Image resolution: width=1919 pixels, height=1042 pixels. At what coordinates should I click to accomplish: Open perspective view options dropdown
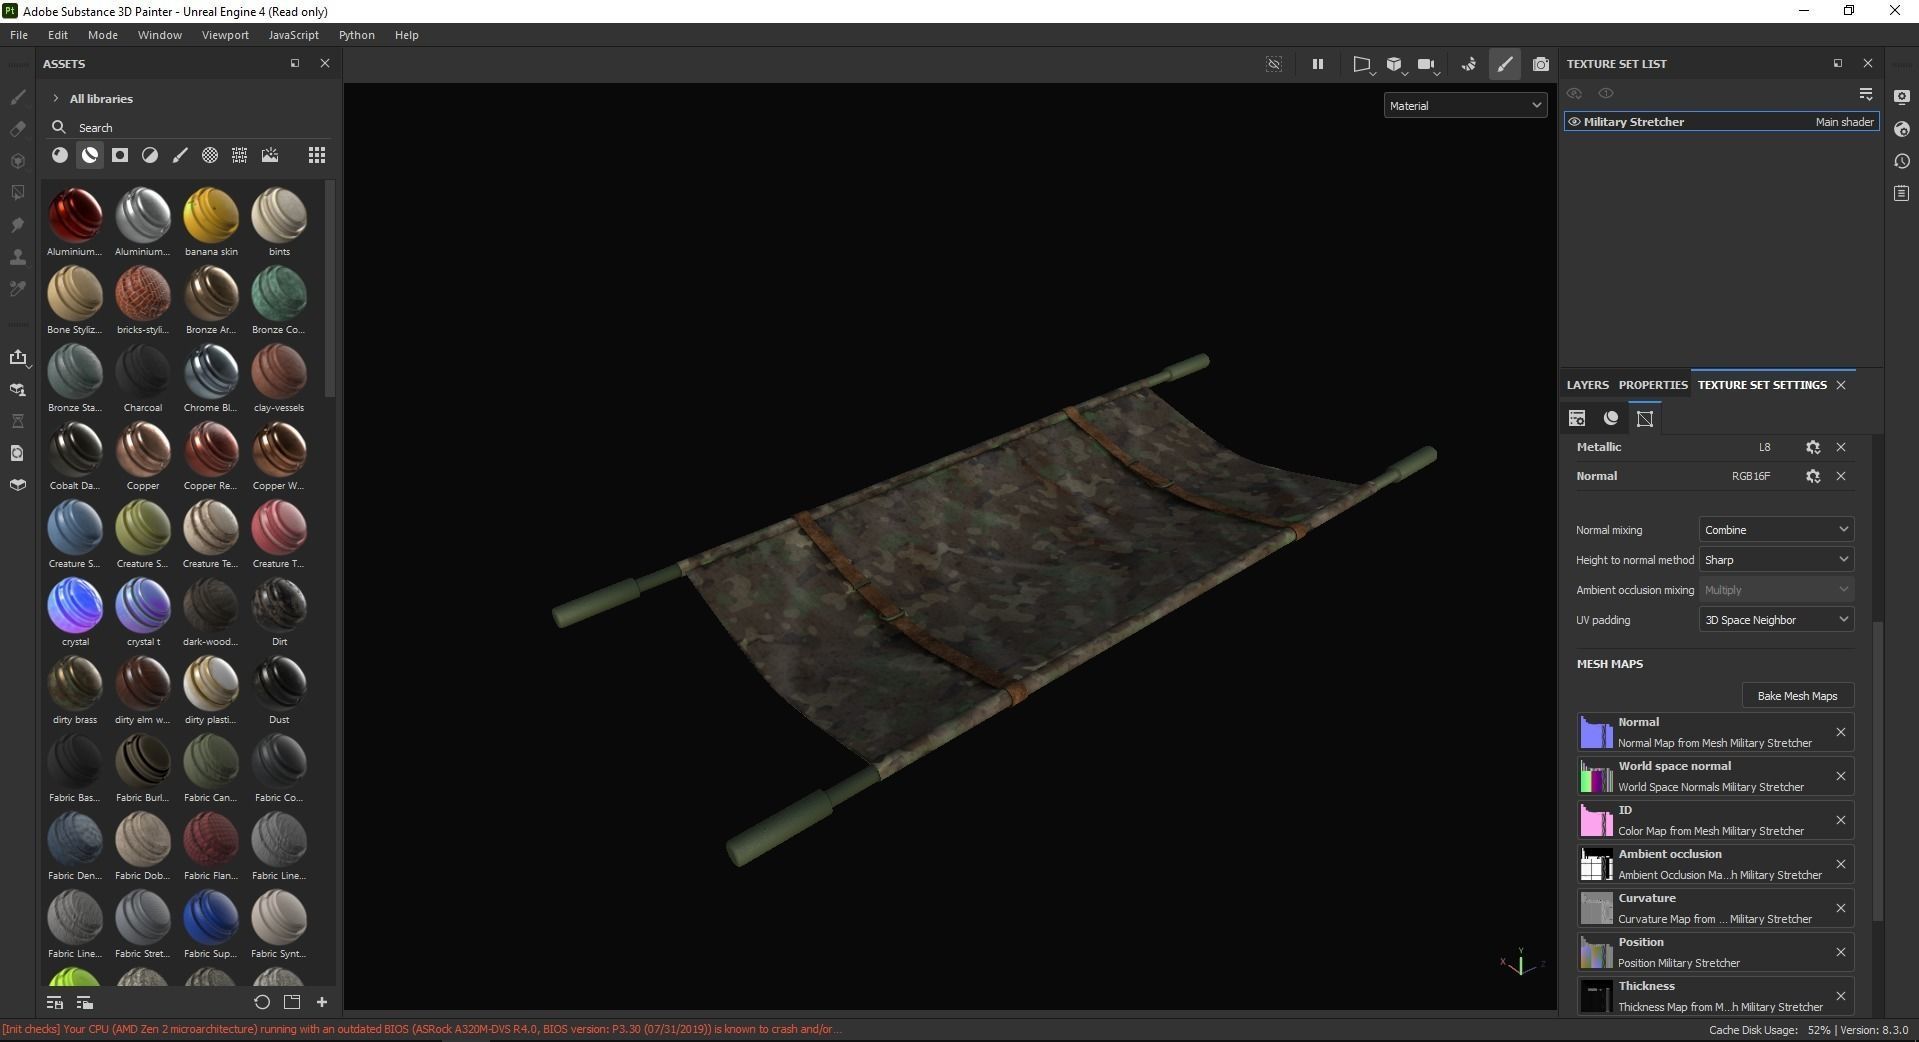point(1364,65)
